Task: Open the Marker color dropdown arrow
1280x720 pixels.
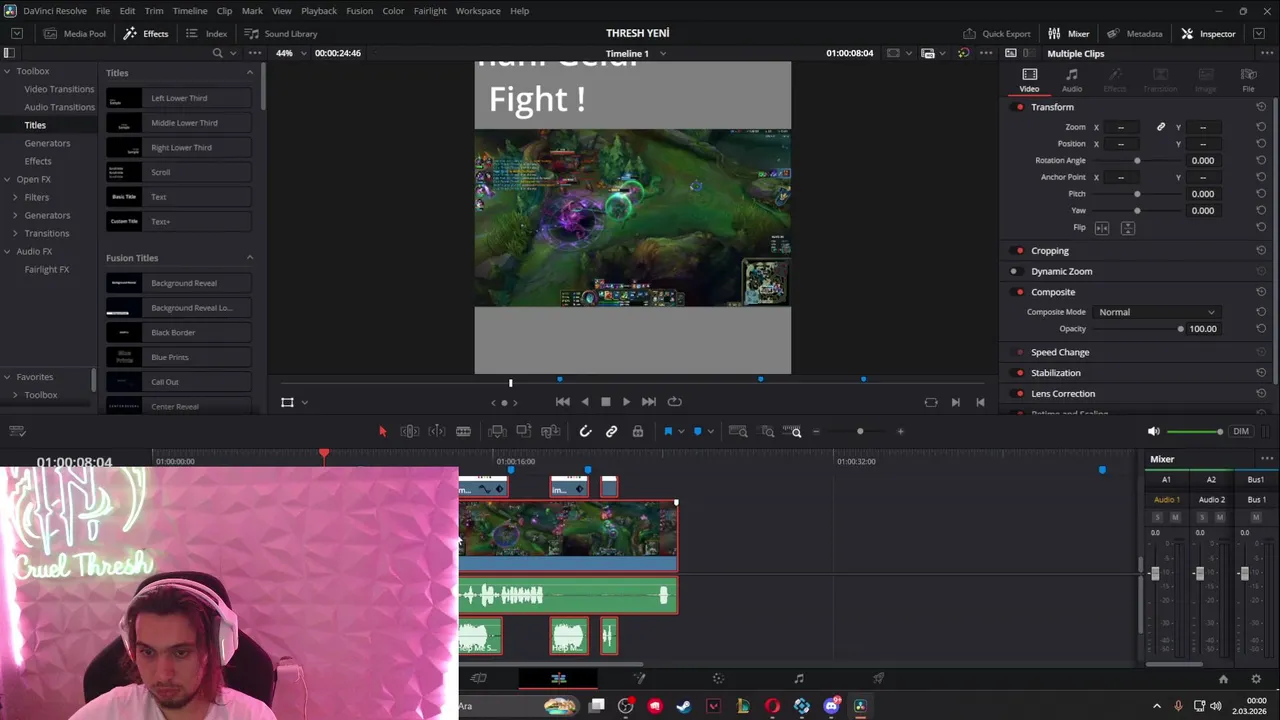Action: [710, 431]
